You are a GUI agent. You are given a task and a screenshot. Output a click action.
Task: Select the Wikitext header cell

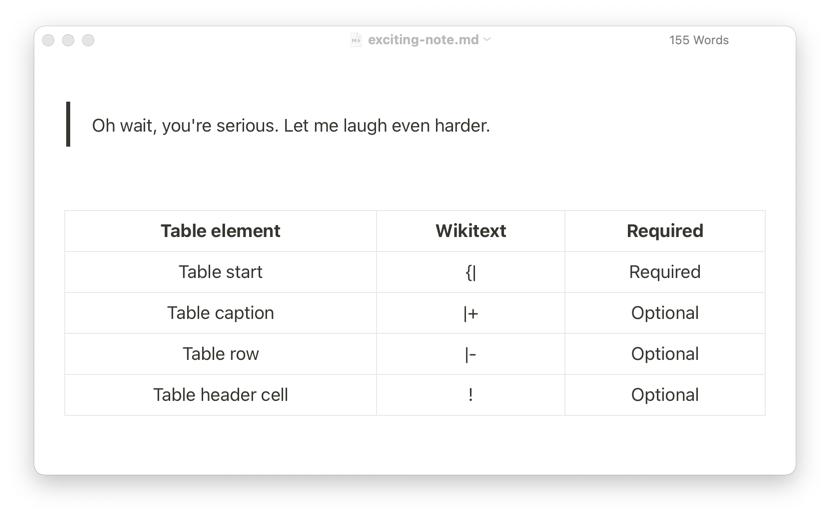click(x=471, y=231)
